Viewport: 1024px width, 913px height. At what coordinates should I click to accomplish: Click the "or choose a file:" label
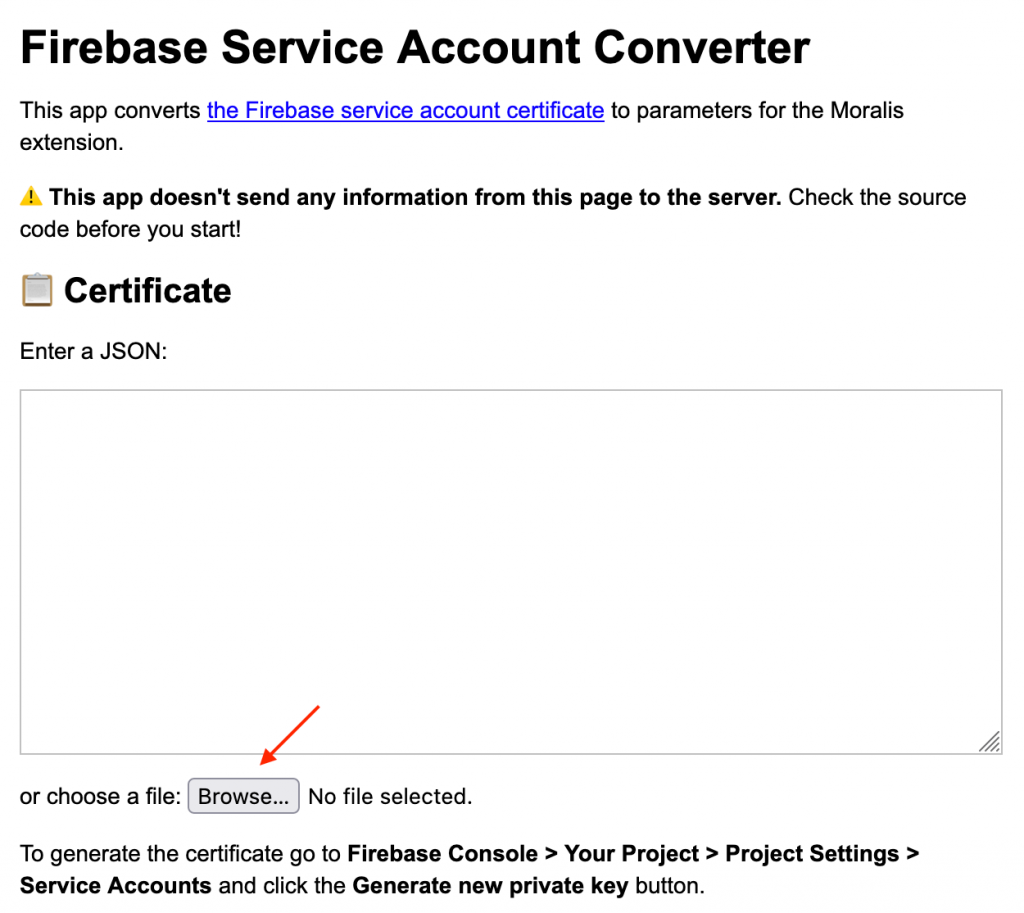click(100, 797)
